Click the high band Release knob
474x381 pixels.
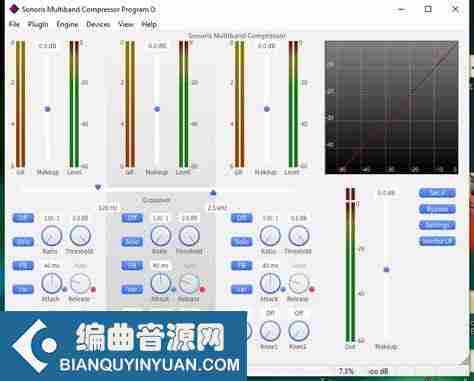(298, 284)
